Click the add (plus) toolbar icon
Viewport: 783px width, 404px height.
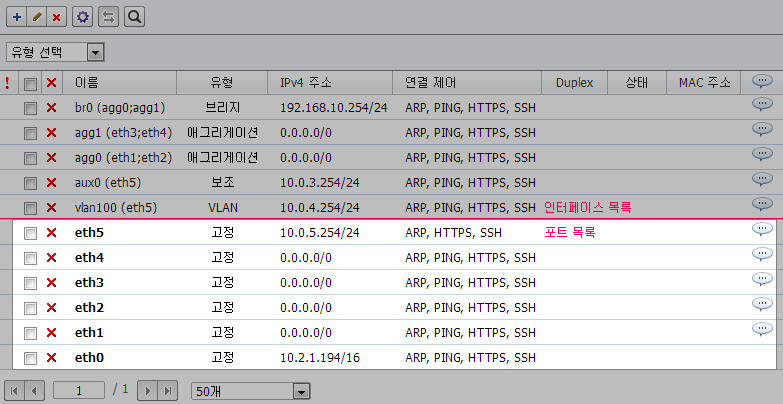(17, 17)
